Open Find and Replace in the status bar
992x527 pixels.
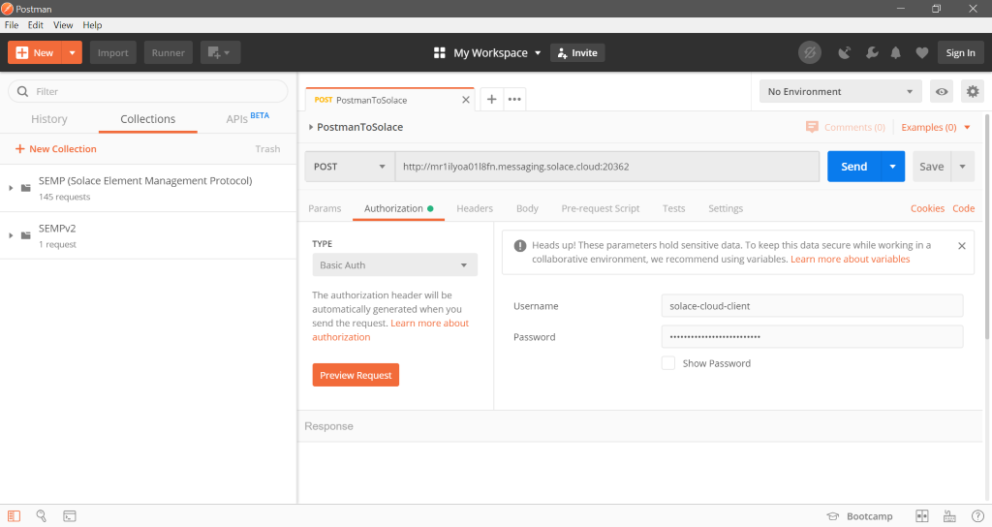tap(41, 516)
